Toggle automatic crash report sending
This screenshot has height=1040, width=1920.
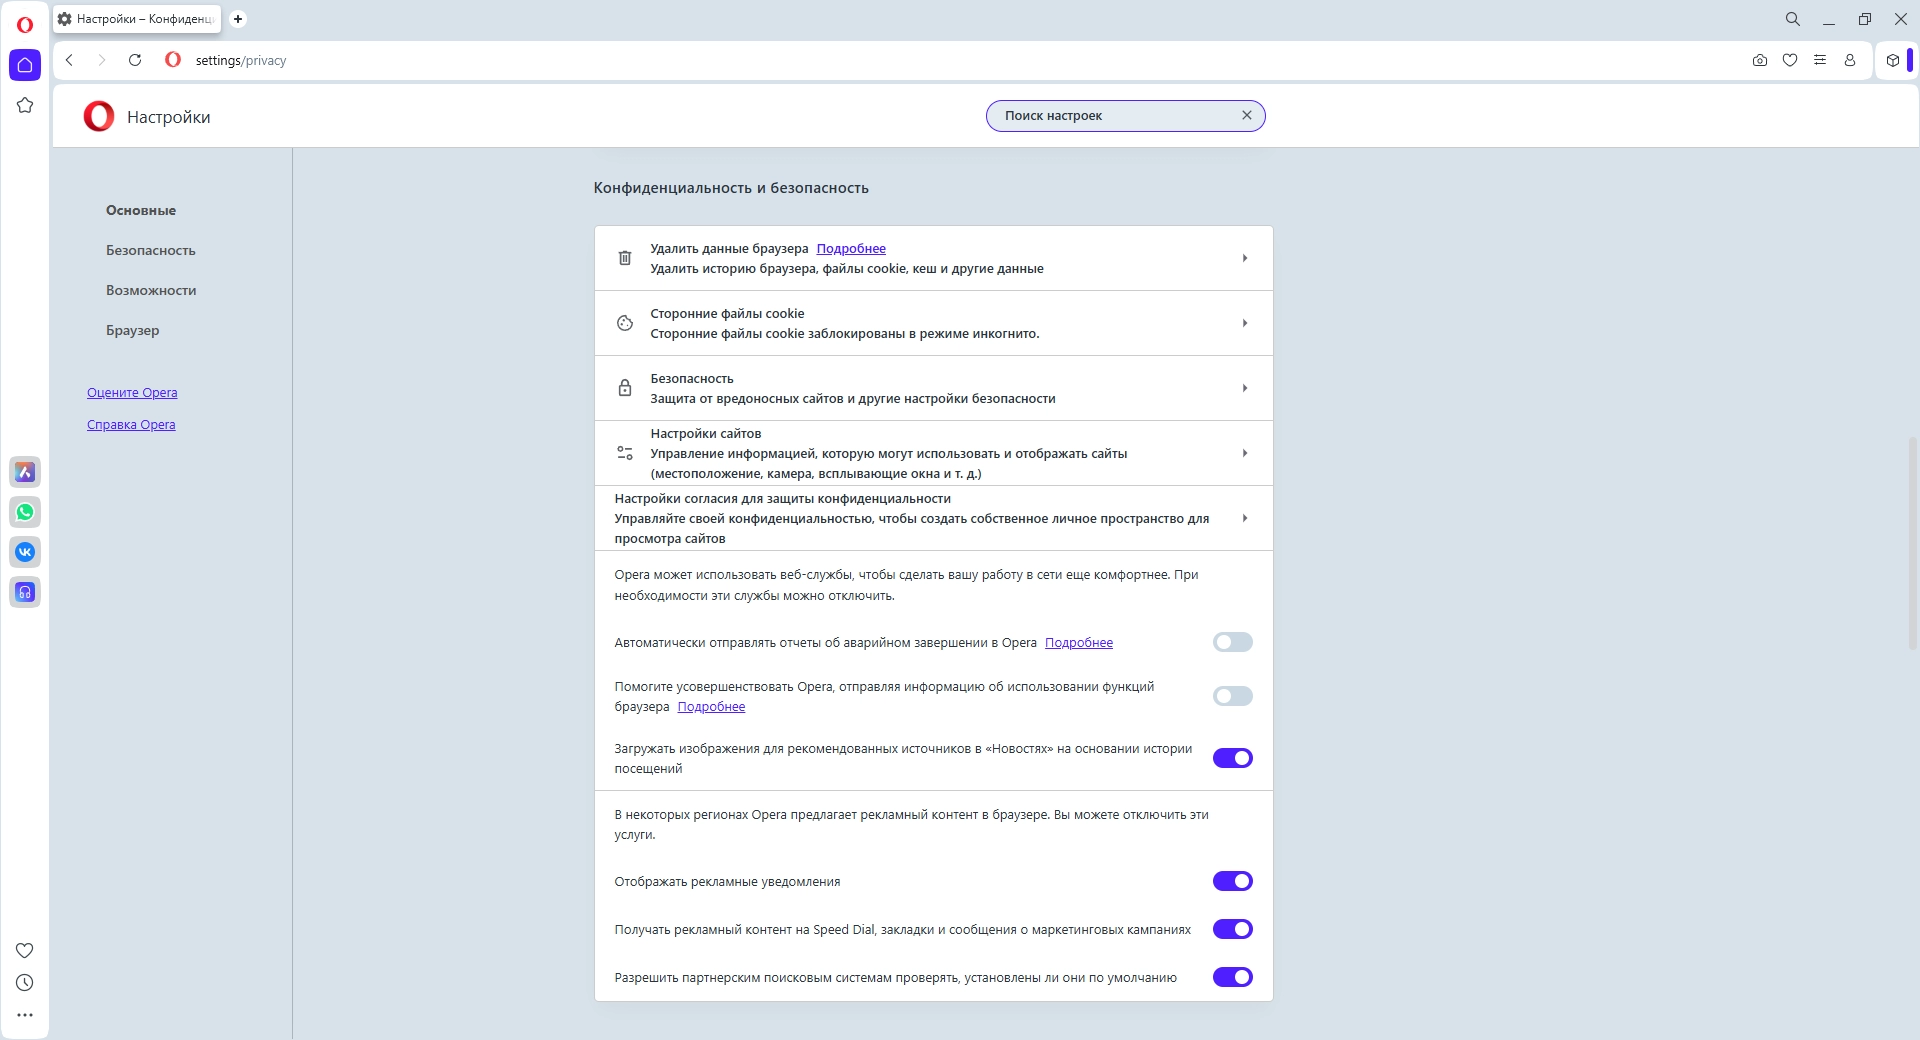pyautogui.click(x=1233, y=642)
